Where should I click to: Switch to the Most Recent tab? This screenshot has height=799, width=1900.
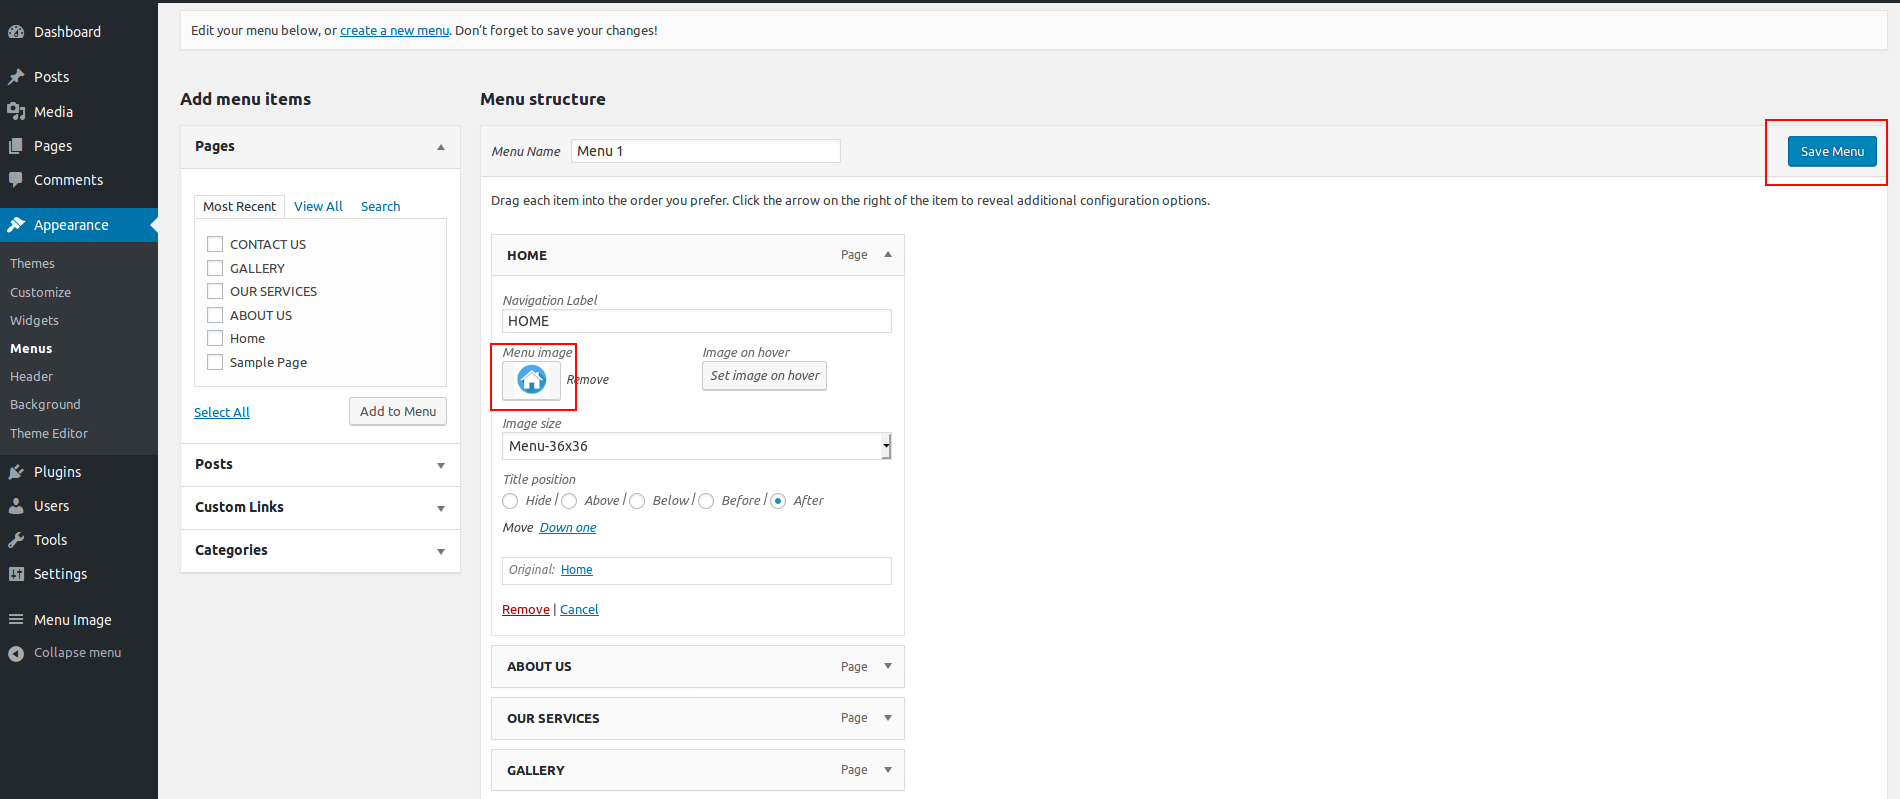tap(239, 206)
